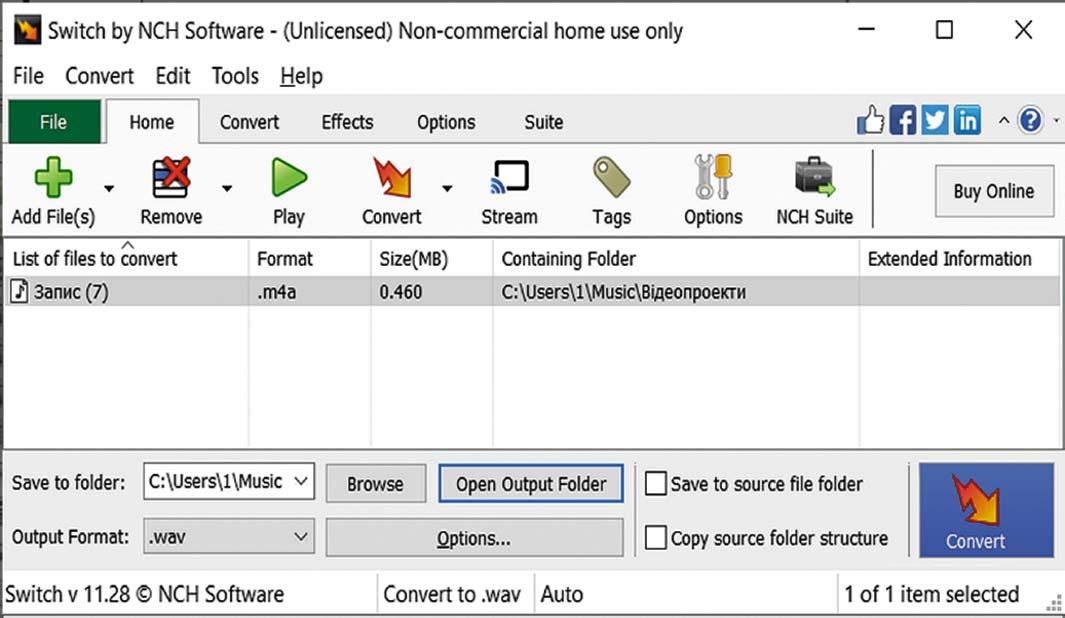Expand the Remove dropdown arrow
The image size is (1065, 618).
point(227,188)
